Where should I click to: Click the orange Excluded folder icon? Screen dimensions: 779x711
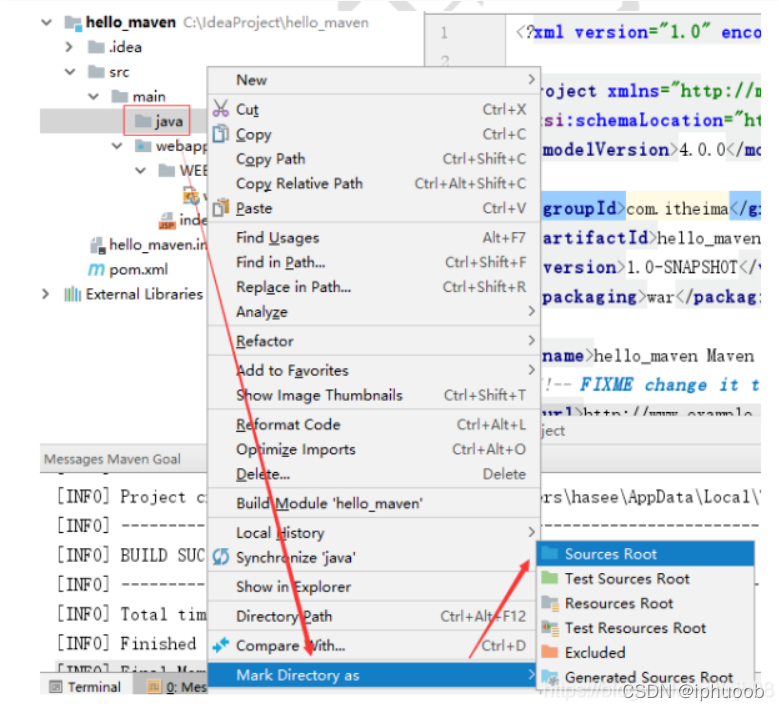click(x=549, y=652)
